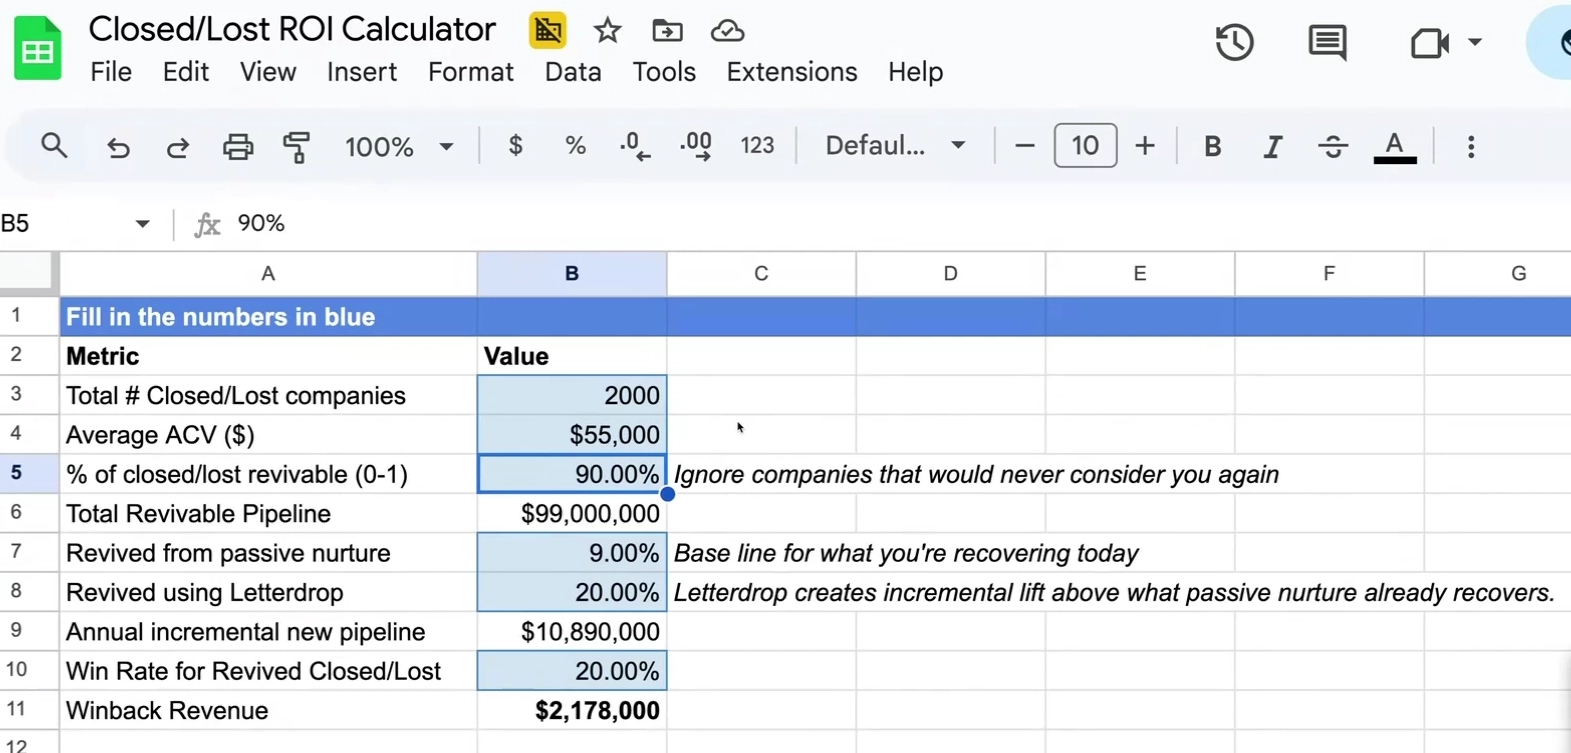This screenshot has height=753, width=1571.
Task: Select the $2,178,000 Winback Revenue cell
Action: [572, 710]
